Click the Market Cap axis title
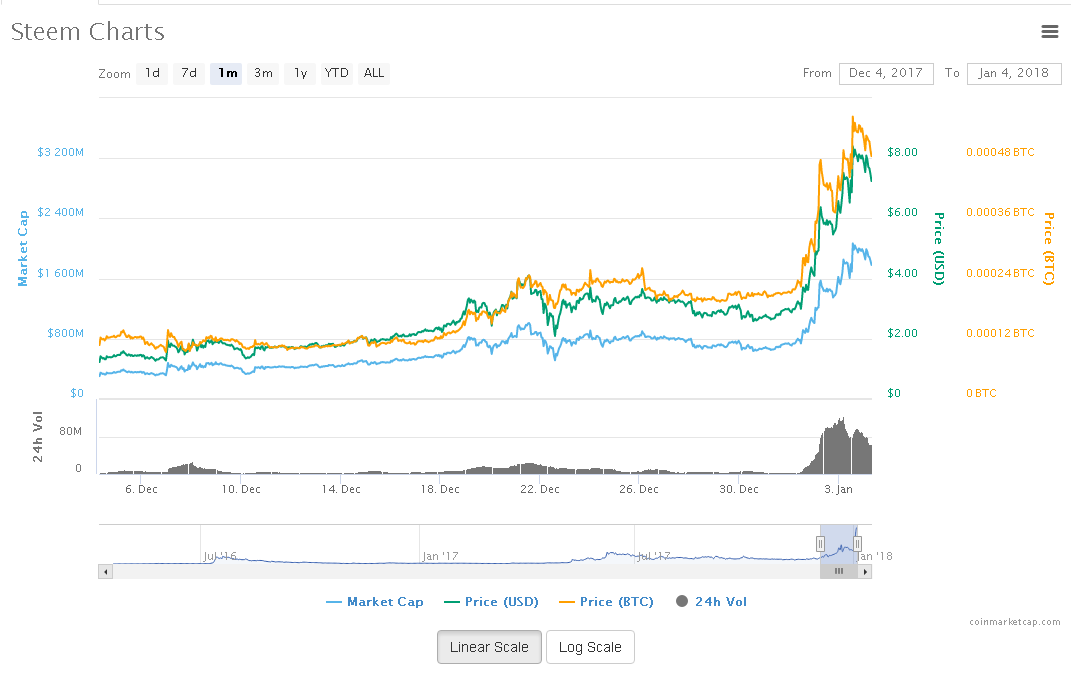Viewport: 1091px width, 684px height. pyautogui.click(x=23, y=248)
